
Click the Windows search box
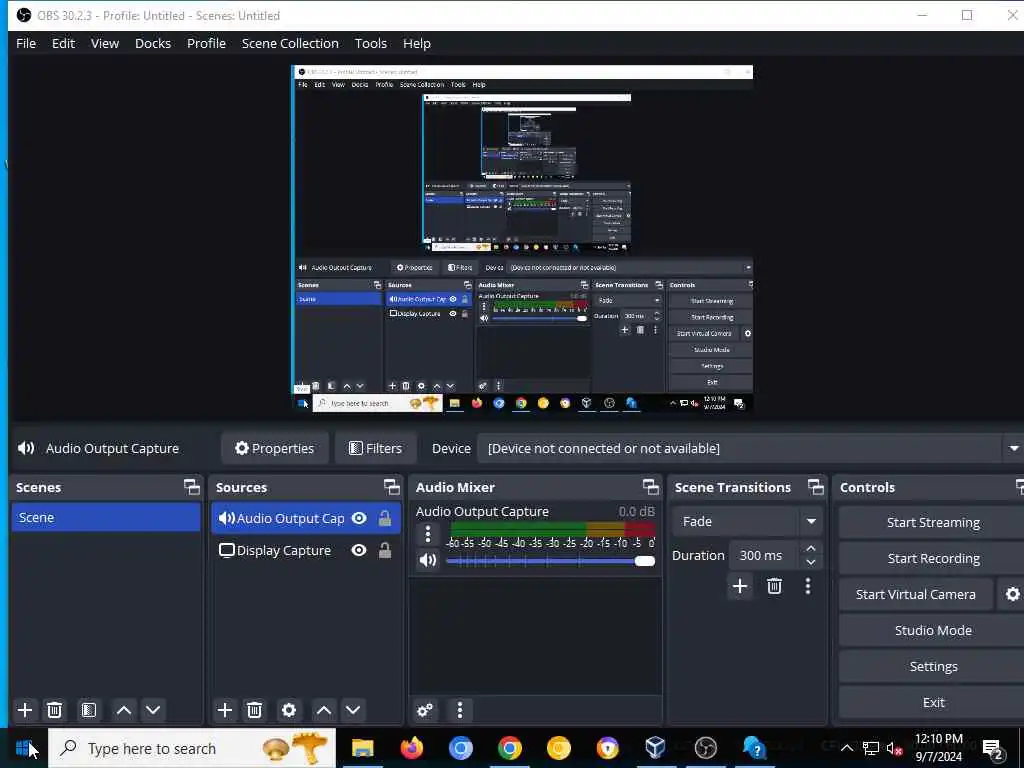click(x=192, y=748)
